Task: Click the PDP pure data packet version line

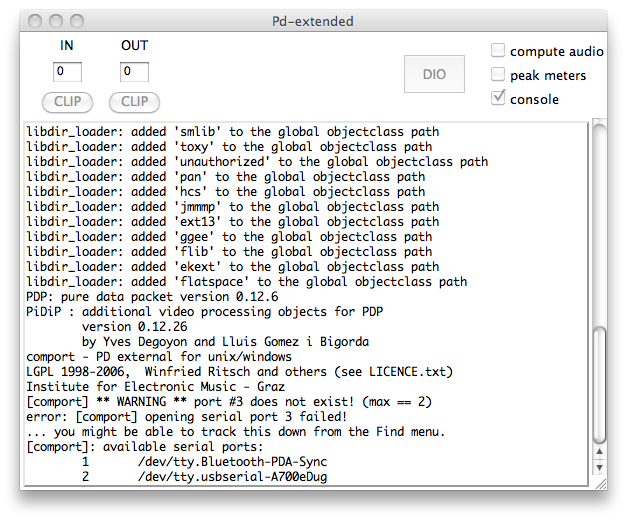Action: tap(152, 297)
